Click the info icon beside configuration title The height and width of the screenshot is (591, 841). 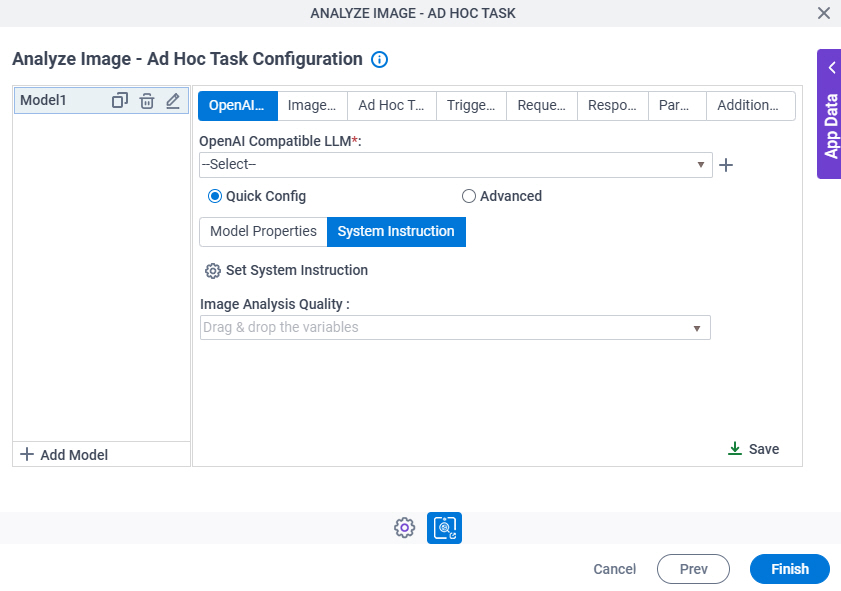(379, 60)
